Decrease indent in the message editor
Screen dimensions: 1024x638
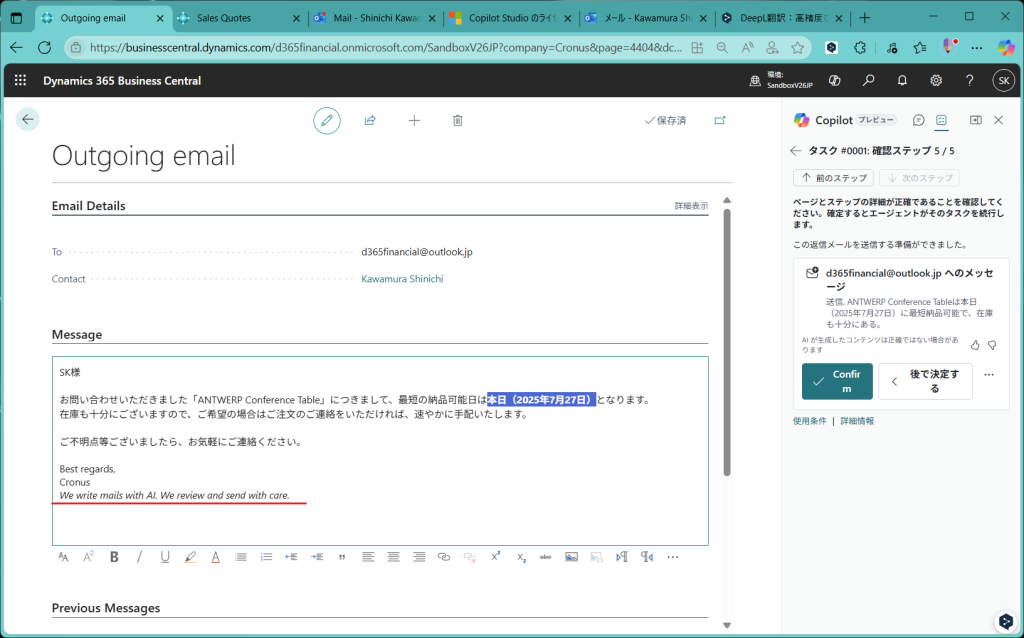(x=291, y=557)
